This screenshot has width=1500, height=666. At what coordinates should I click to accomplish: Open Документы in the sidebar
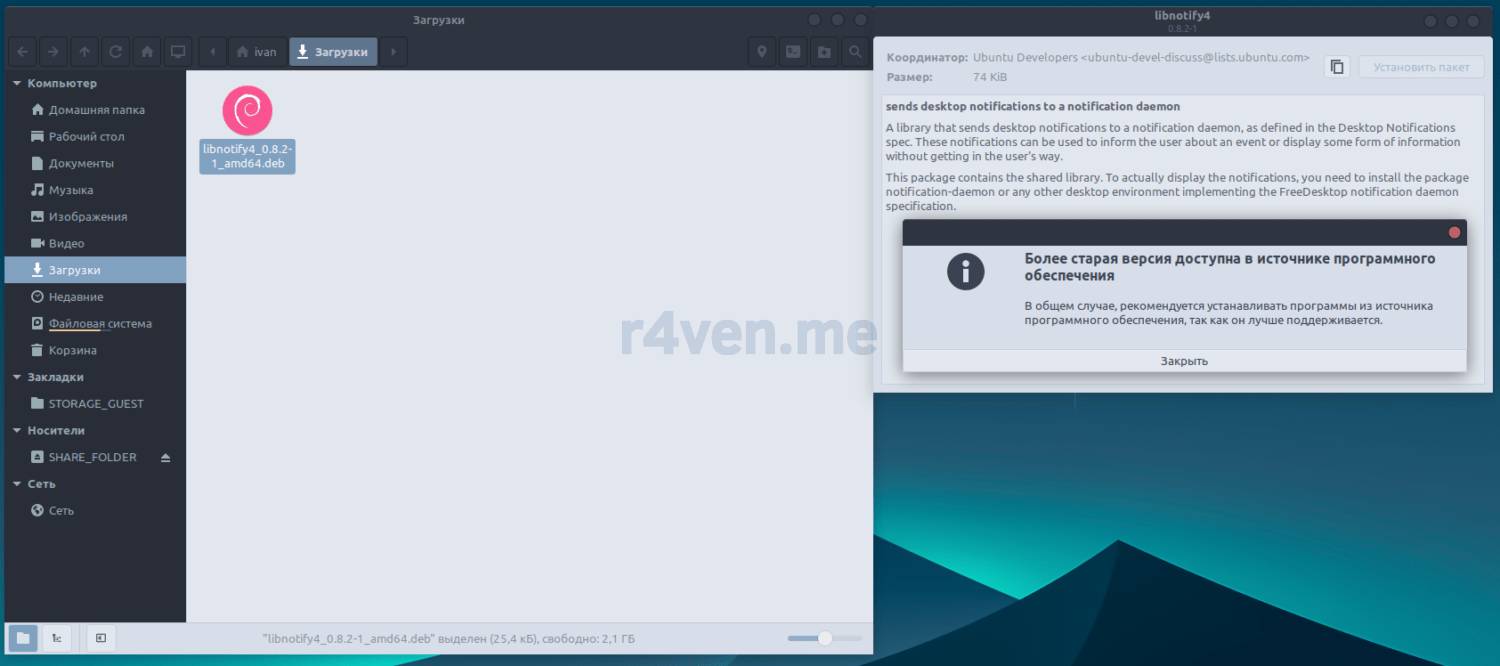pyautogui.click(x=81, y=163)
